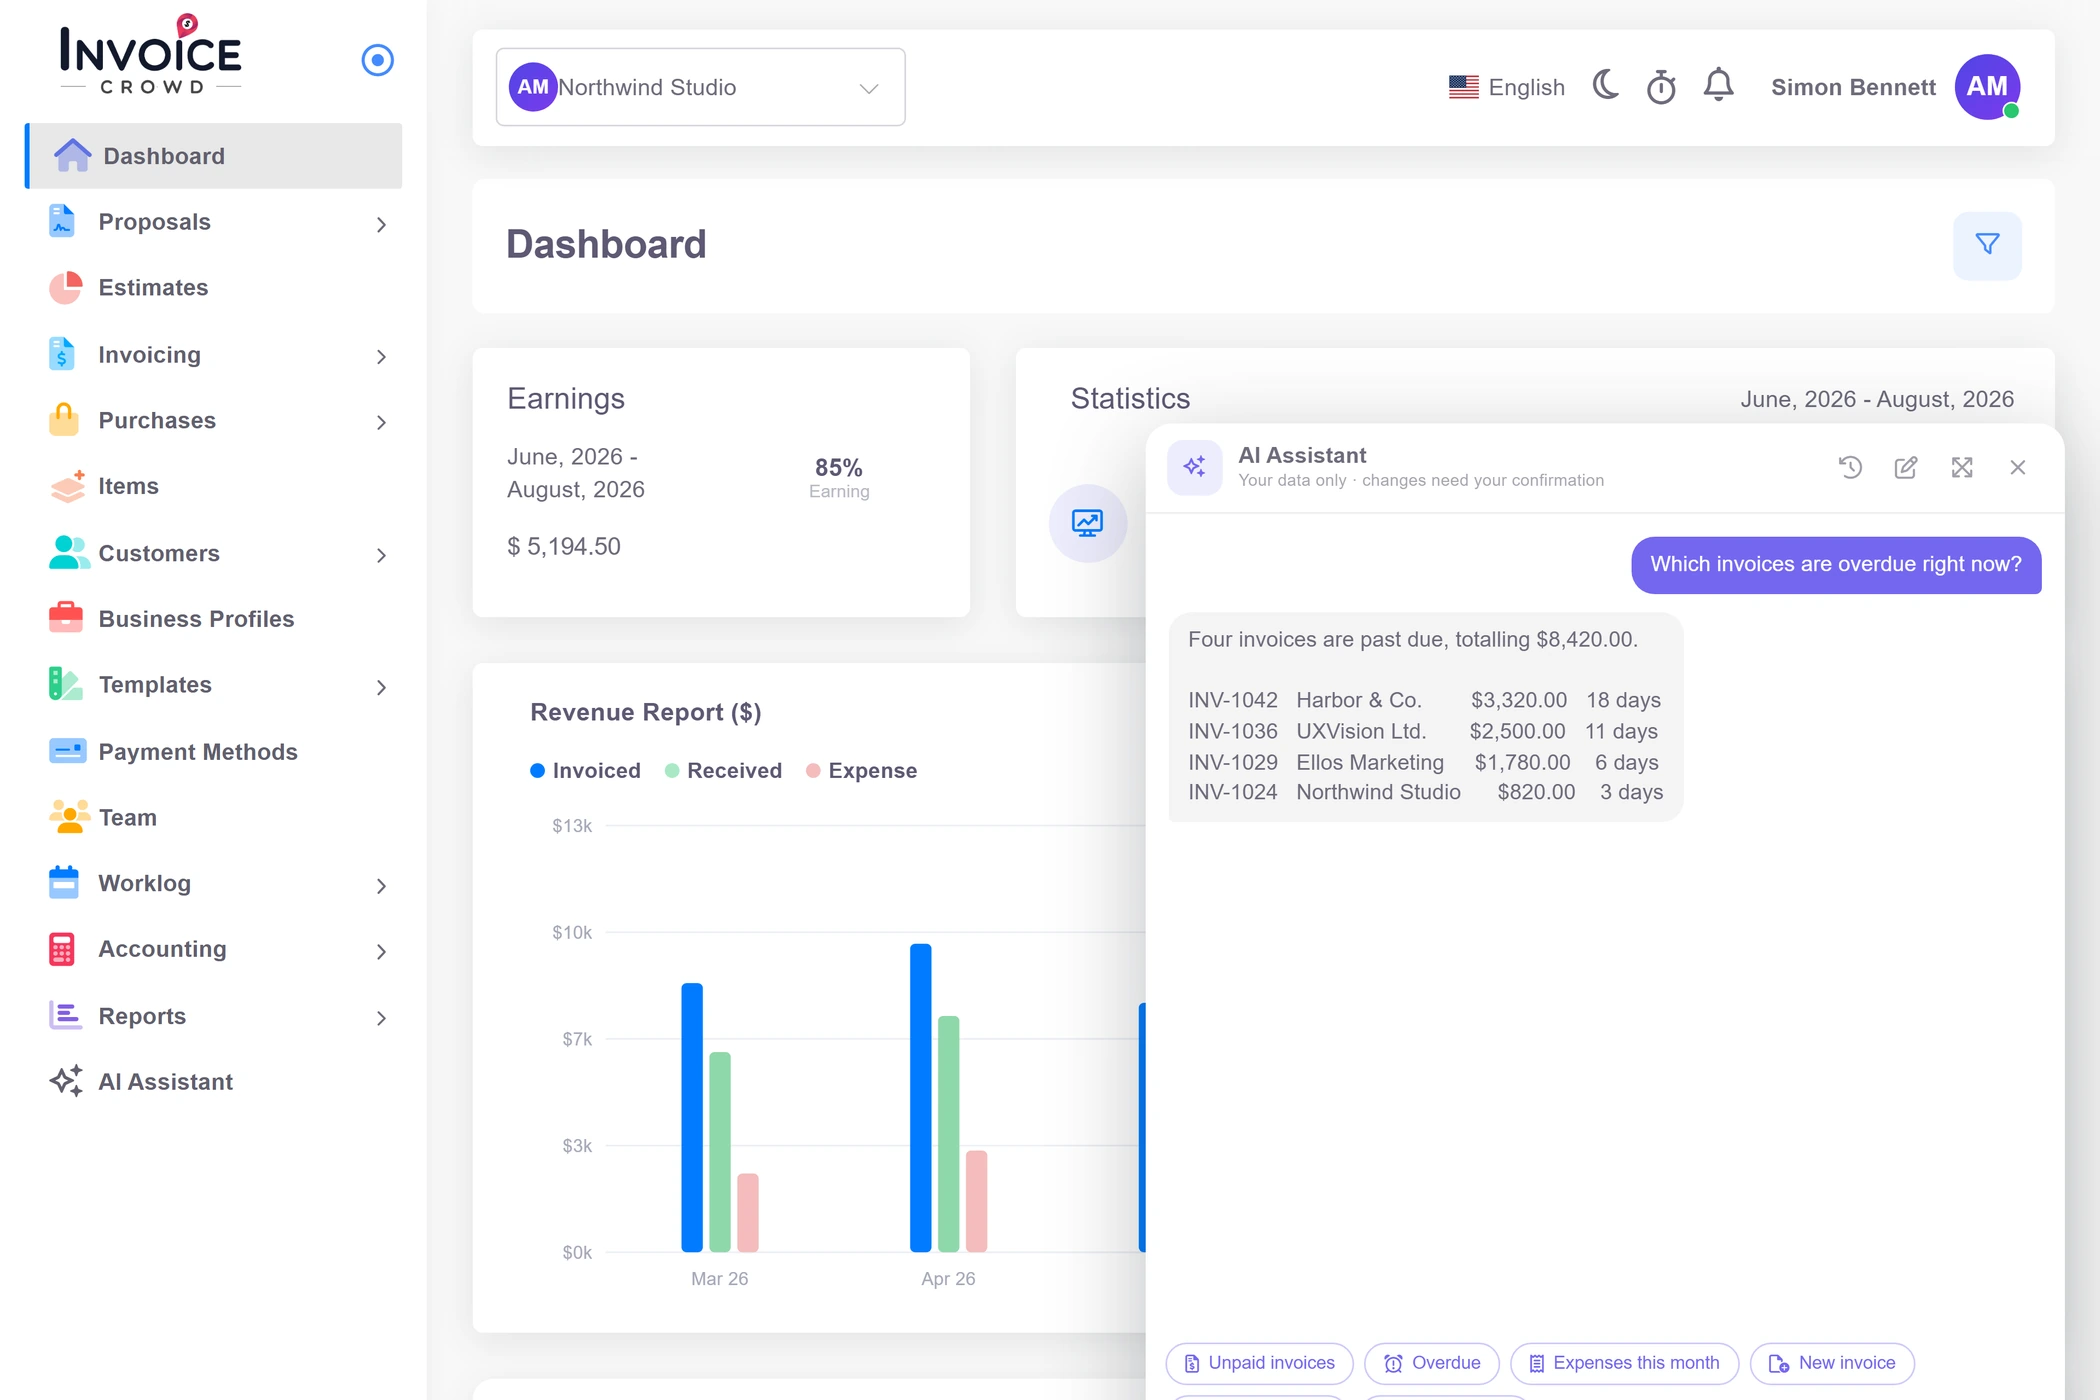This screenshot has width=2100, height=1400.
Task: Open the Northwind Studio business dropdown
Action: tap(700, 87)
